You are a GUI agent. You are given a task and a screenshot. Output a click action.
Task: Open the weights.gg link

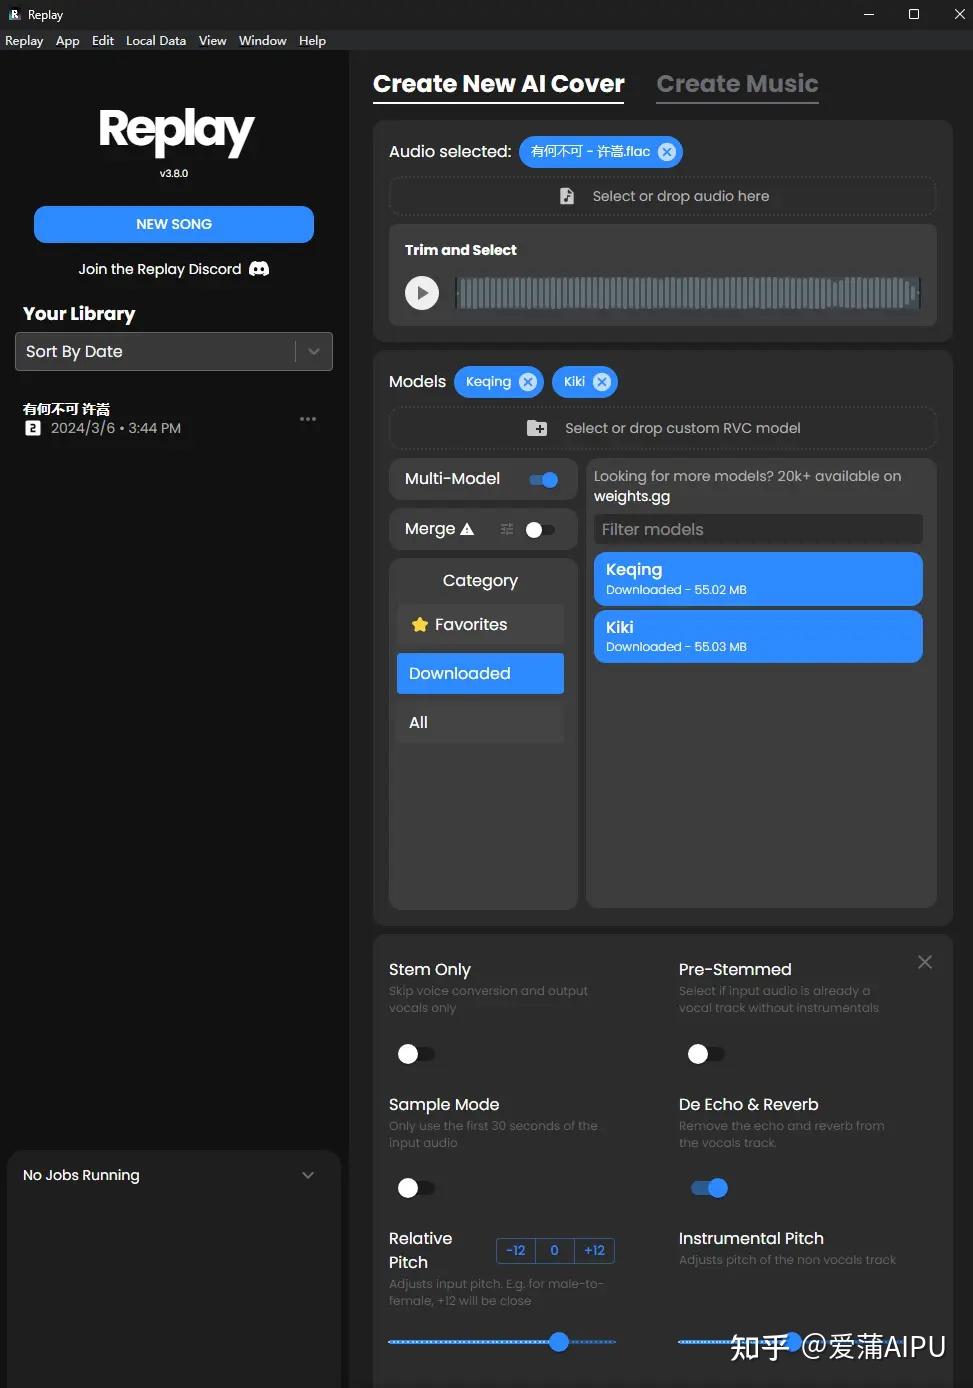(x=632, y=496)
